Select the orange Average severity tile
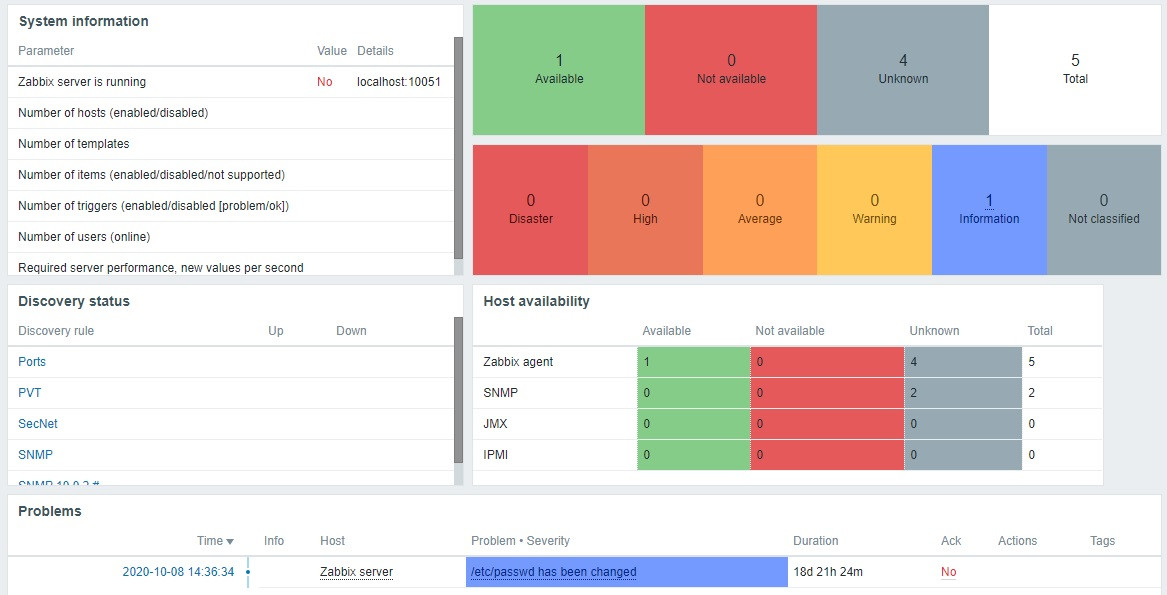 click(760, 210)
